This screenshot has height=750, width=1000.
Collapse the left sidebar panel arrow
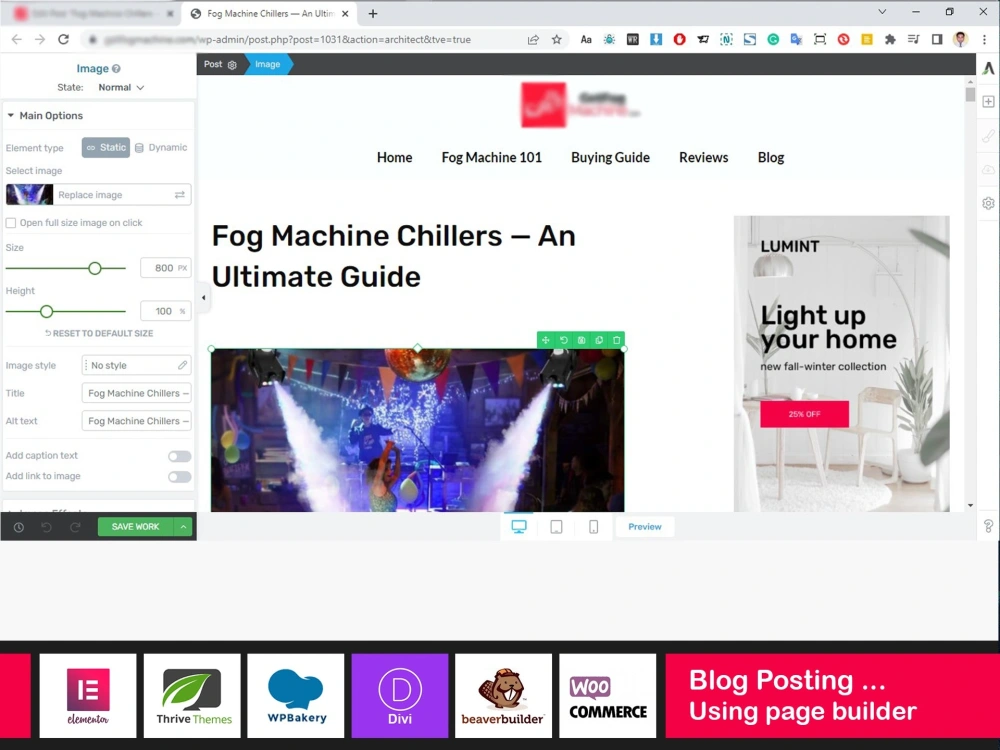pyautogui.click(x=203, y=298)
